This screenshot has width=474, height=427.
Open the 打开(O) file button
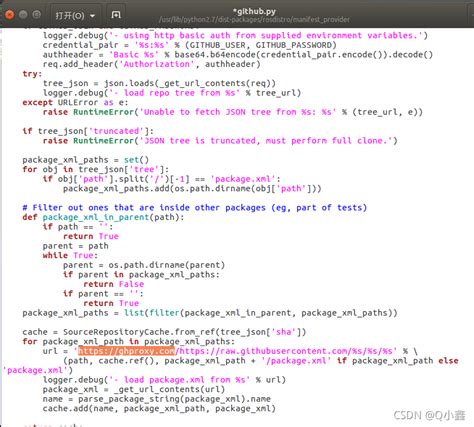(70, 15)
